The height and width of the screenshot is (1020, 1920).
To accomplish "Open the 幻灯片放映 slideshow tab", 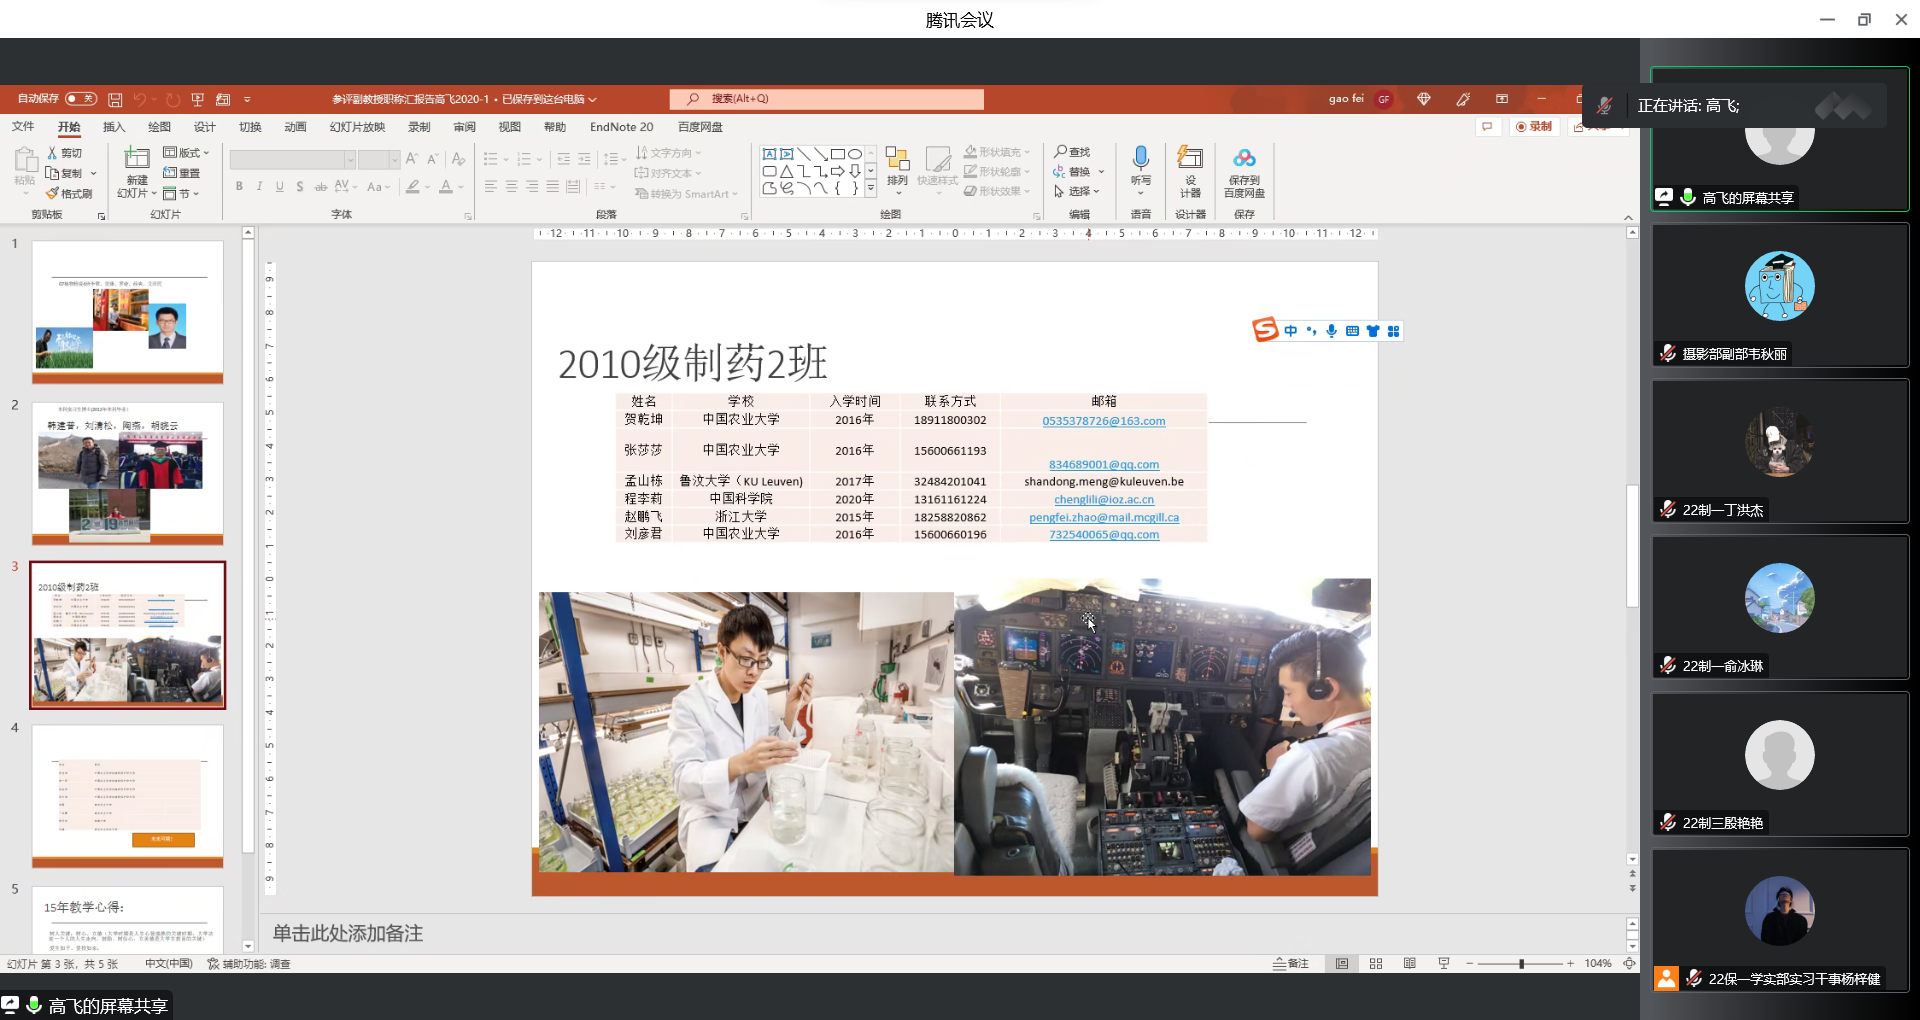I will [357, 127].
